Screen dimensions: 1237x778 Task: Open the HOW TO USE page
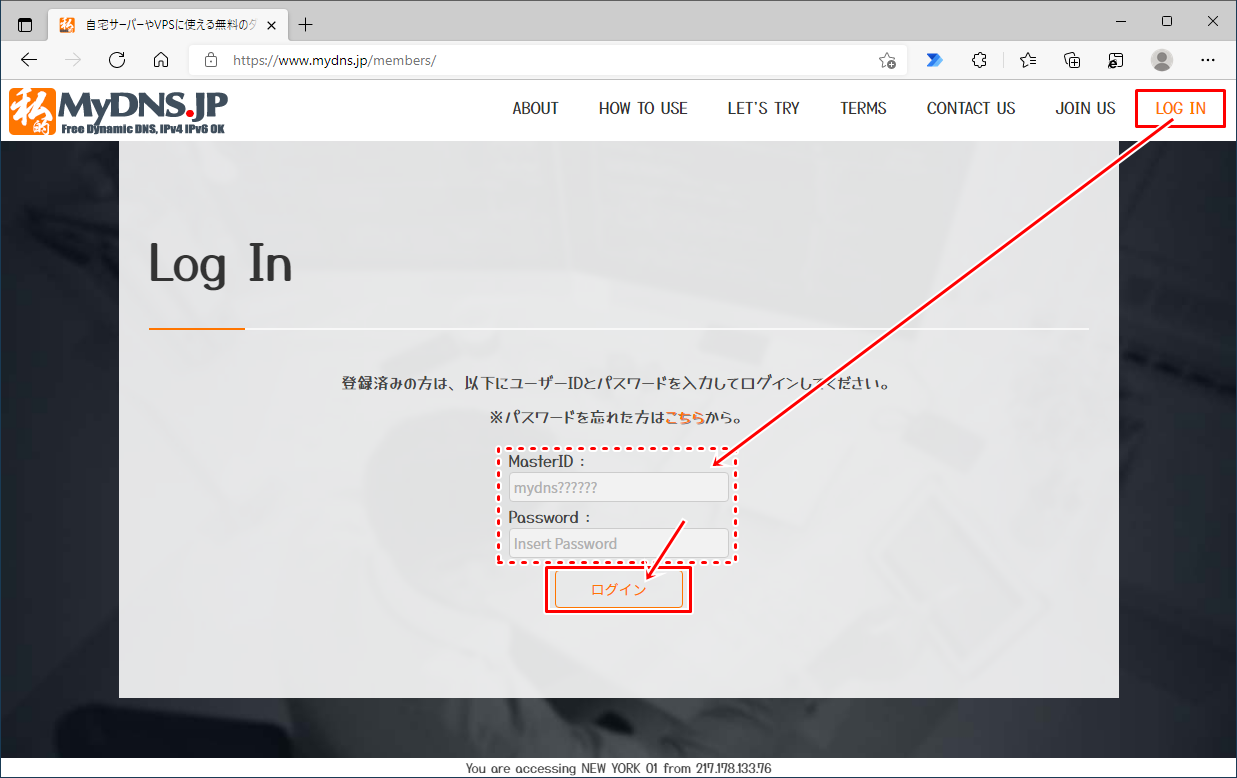click(x=643, y=108)
